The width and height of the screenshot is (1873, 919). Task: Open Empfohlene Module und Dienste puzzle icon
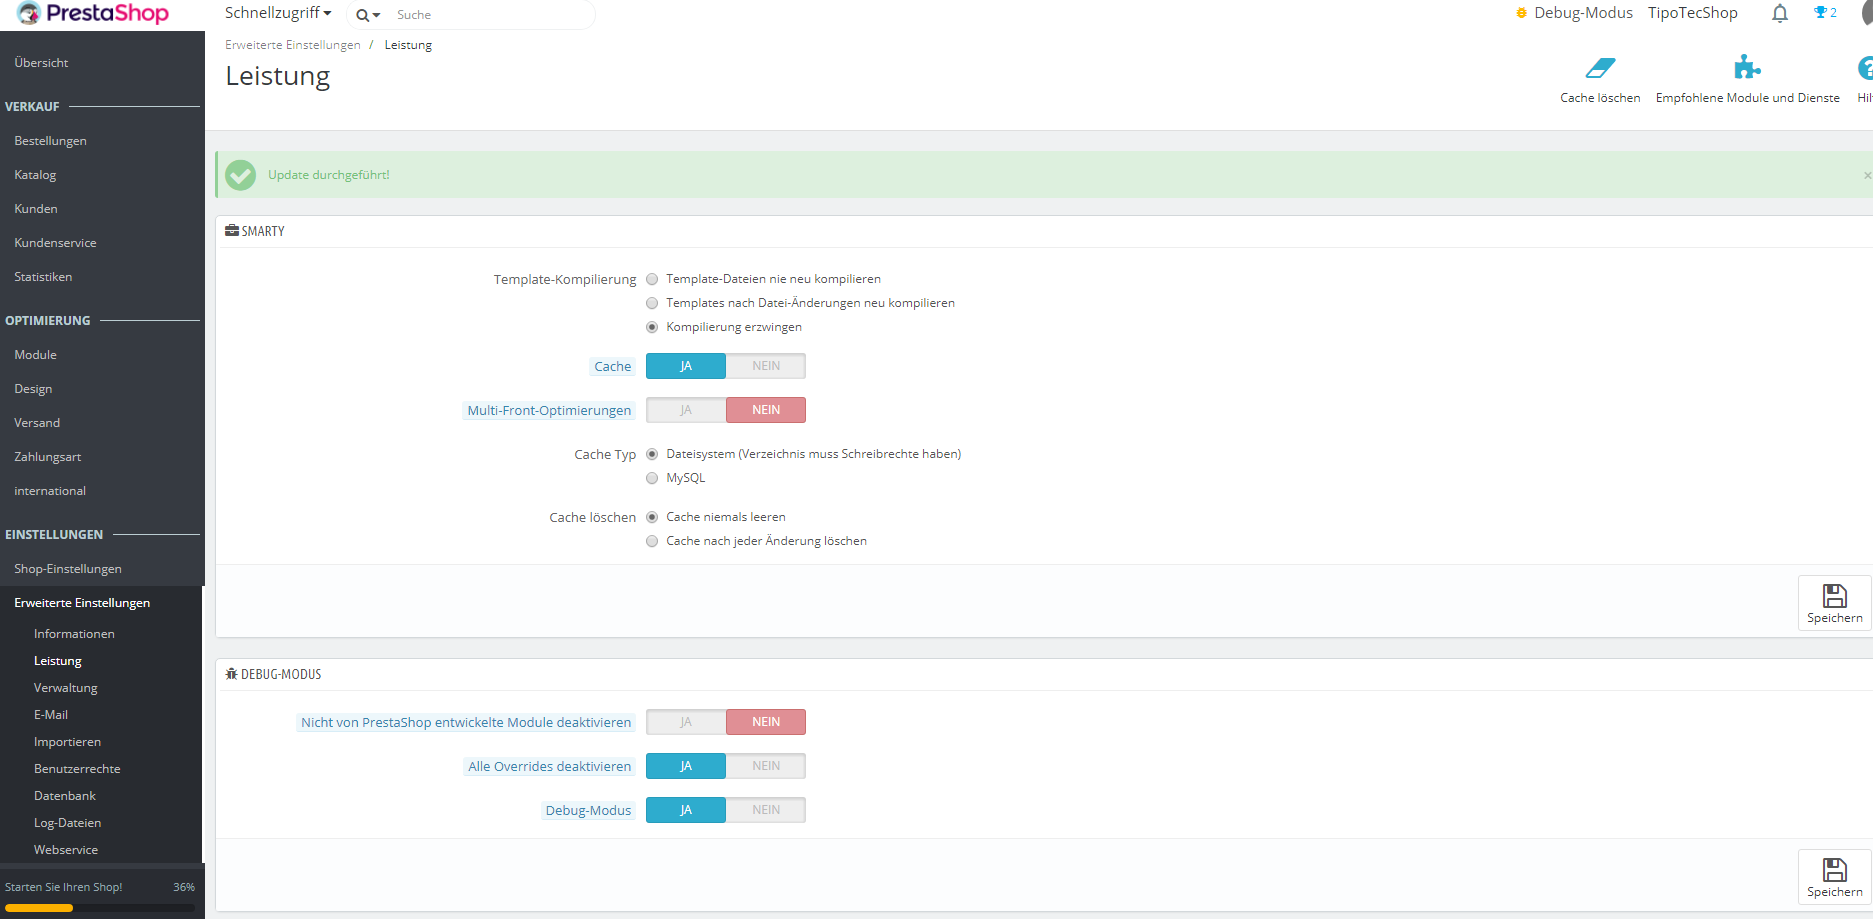pos(1747,68)
